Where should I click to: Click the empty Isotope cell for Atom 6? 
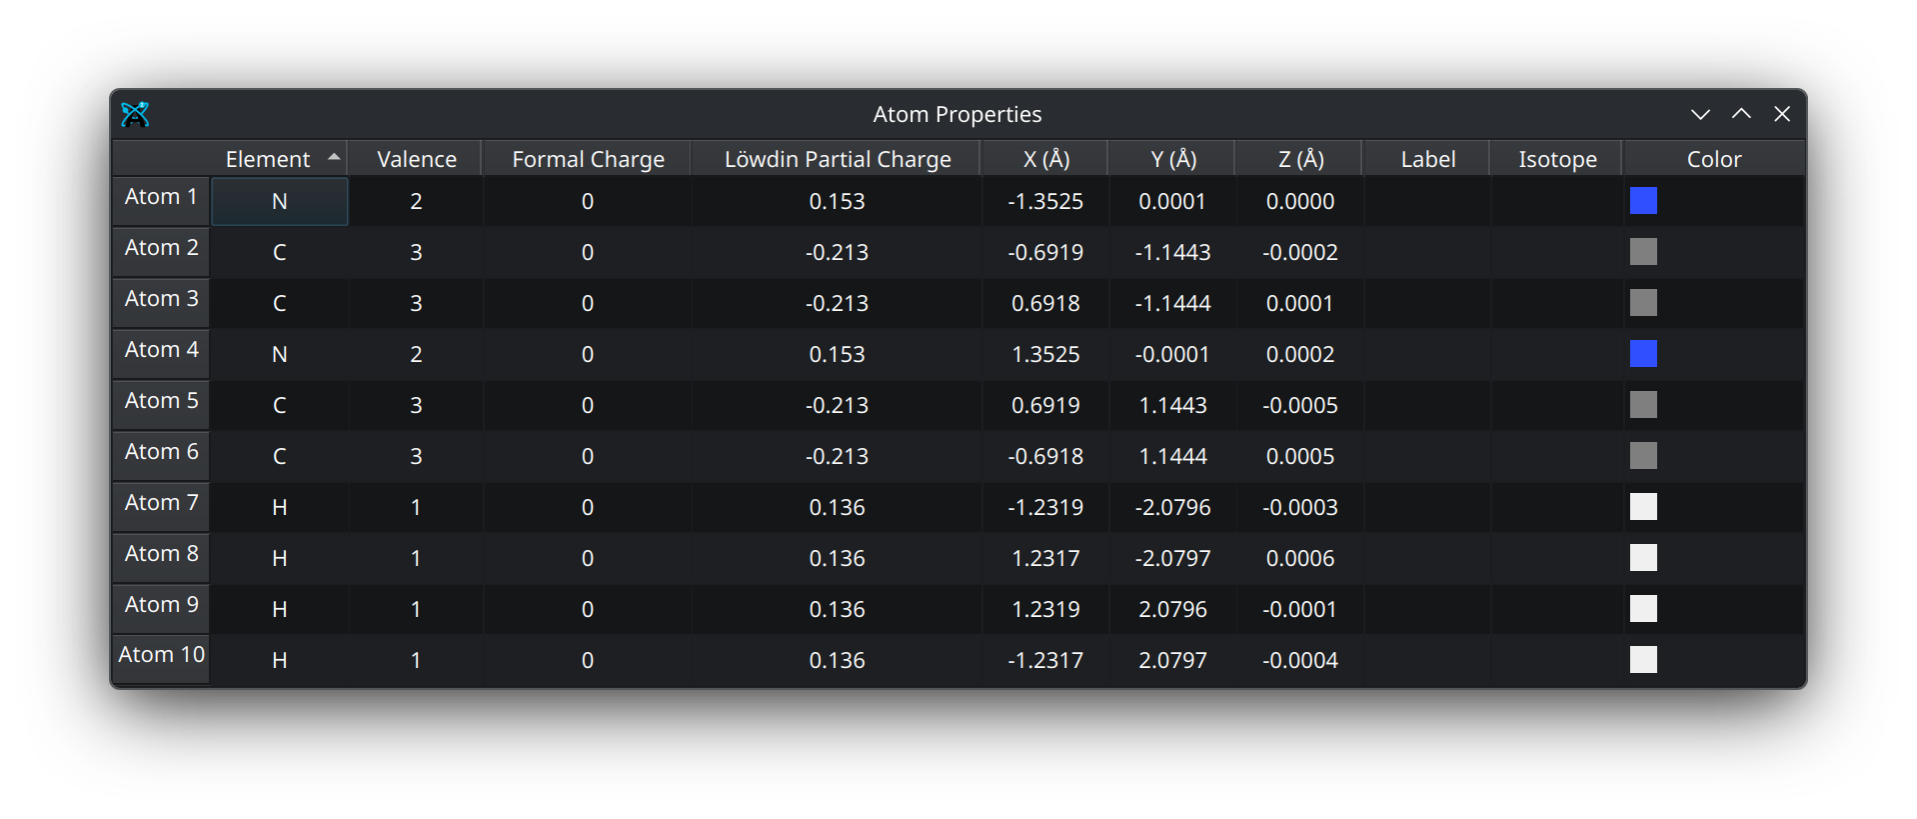pos(1556,457)
